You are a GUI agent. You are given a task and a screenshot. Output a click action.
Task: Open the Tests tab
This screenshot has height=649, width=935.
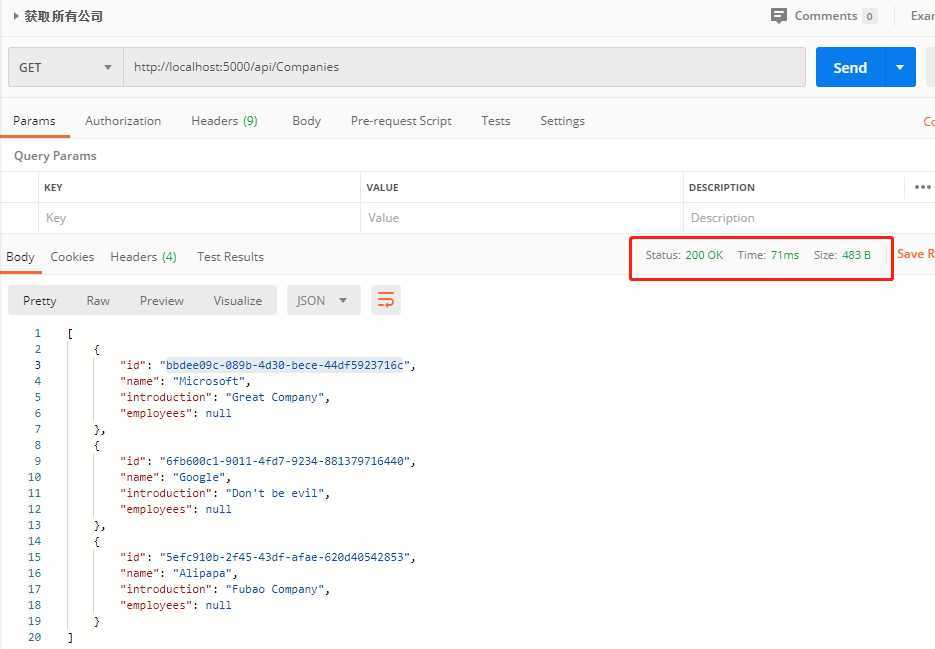coord(496,121)
